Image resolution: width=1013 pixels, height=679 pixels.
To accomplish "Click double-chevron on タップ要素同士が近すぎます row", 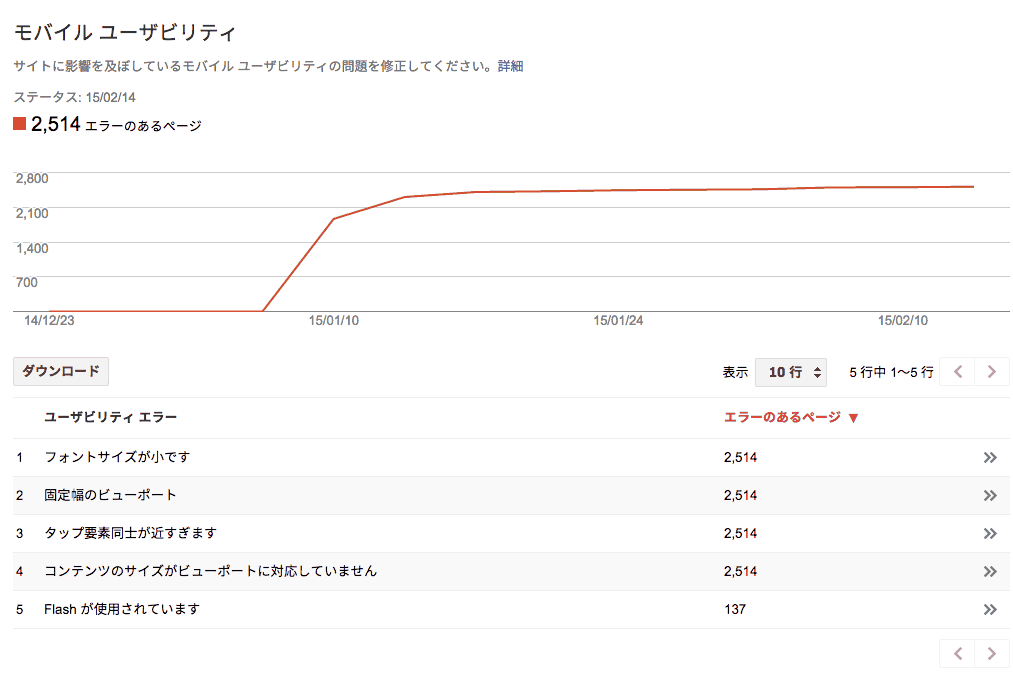I will tap(990, 533).
